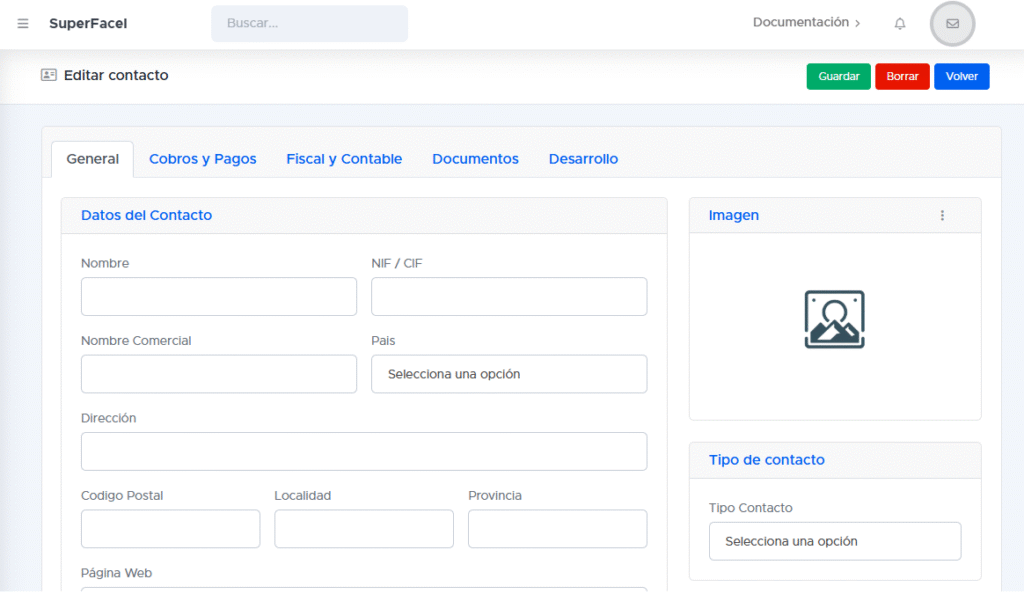Click the Página Web label
This screenshot has height=616, width=1024.
[x=116, y=573]
